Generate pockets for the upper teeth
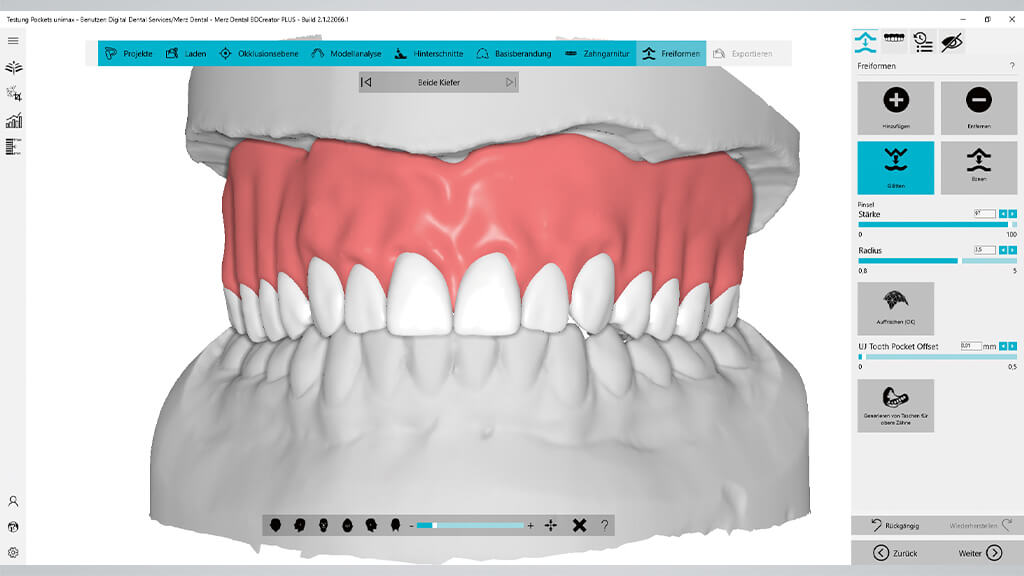The width and height of the screenshot is (1024, 576). pyautogui.click(x=895, y=406)
